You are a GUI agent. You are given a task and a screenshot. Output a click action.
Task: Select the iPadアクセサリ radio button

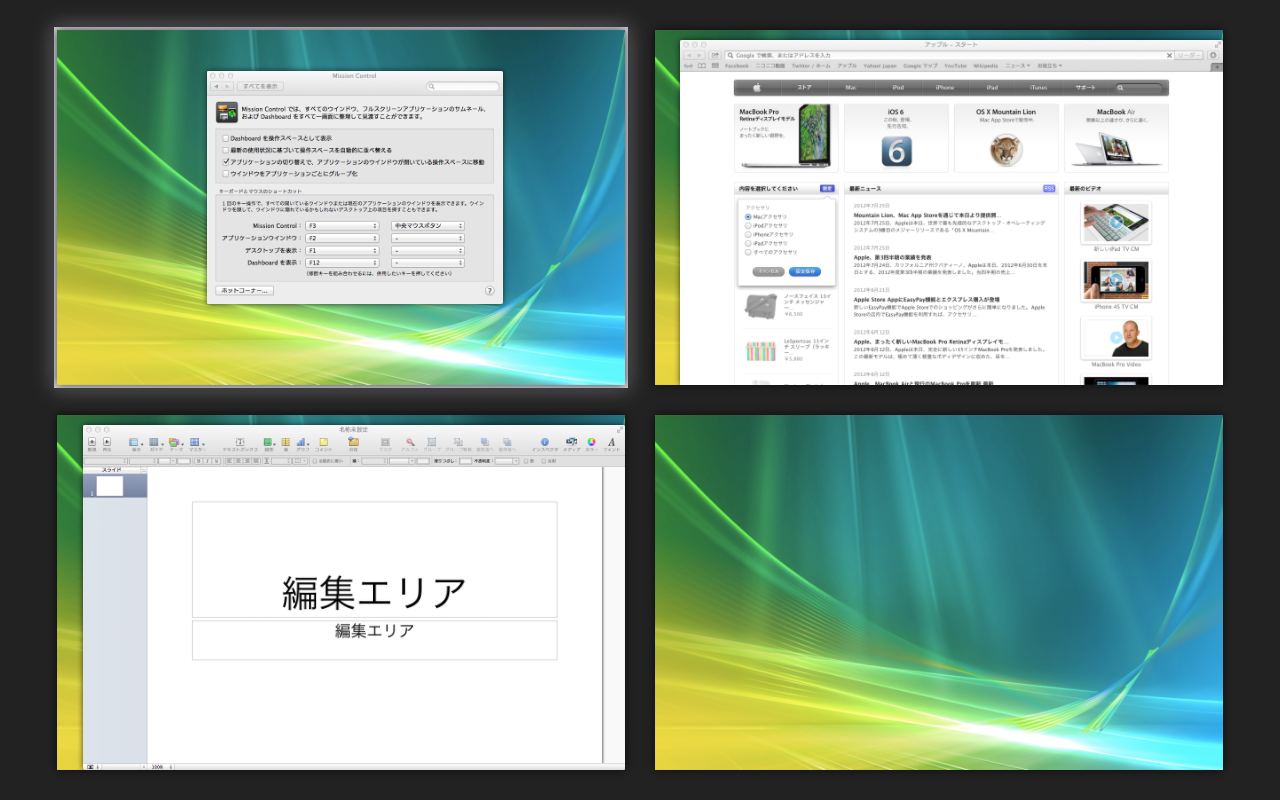pyautogui.click(x=748, y=243)
